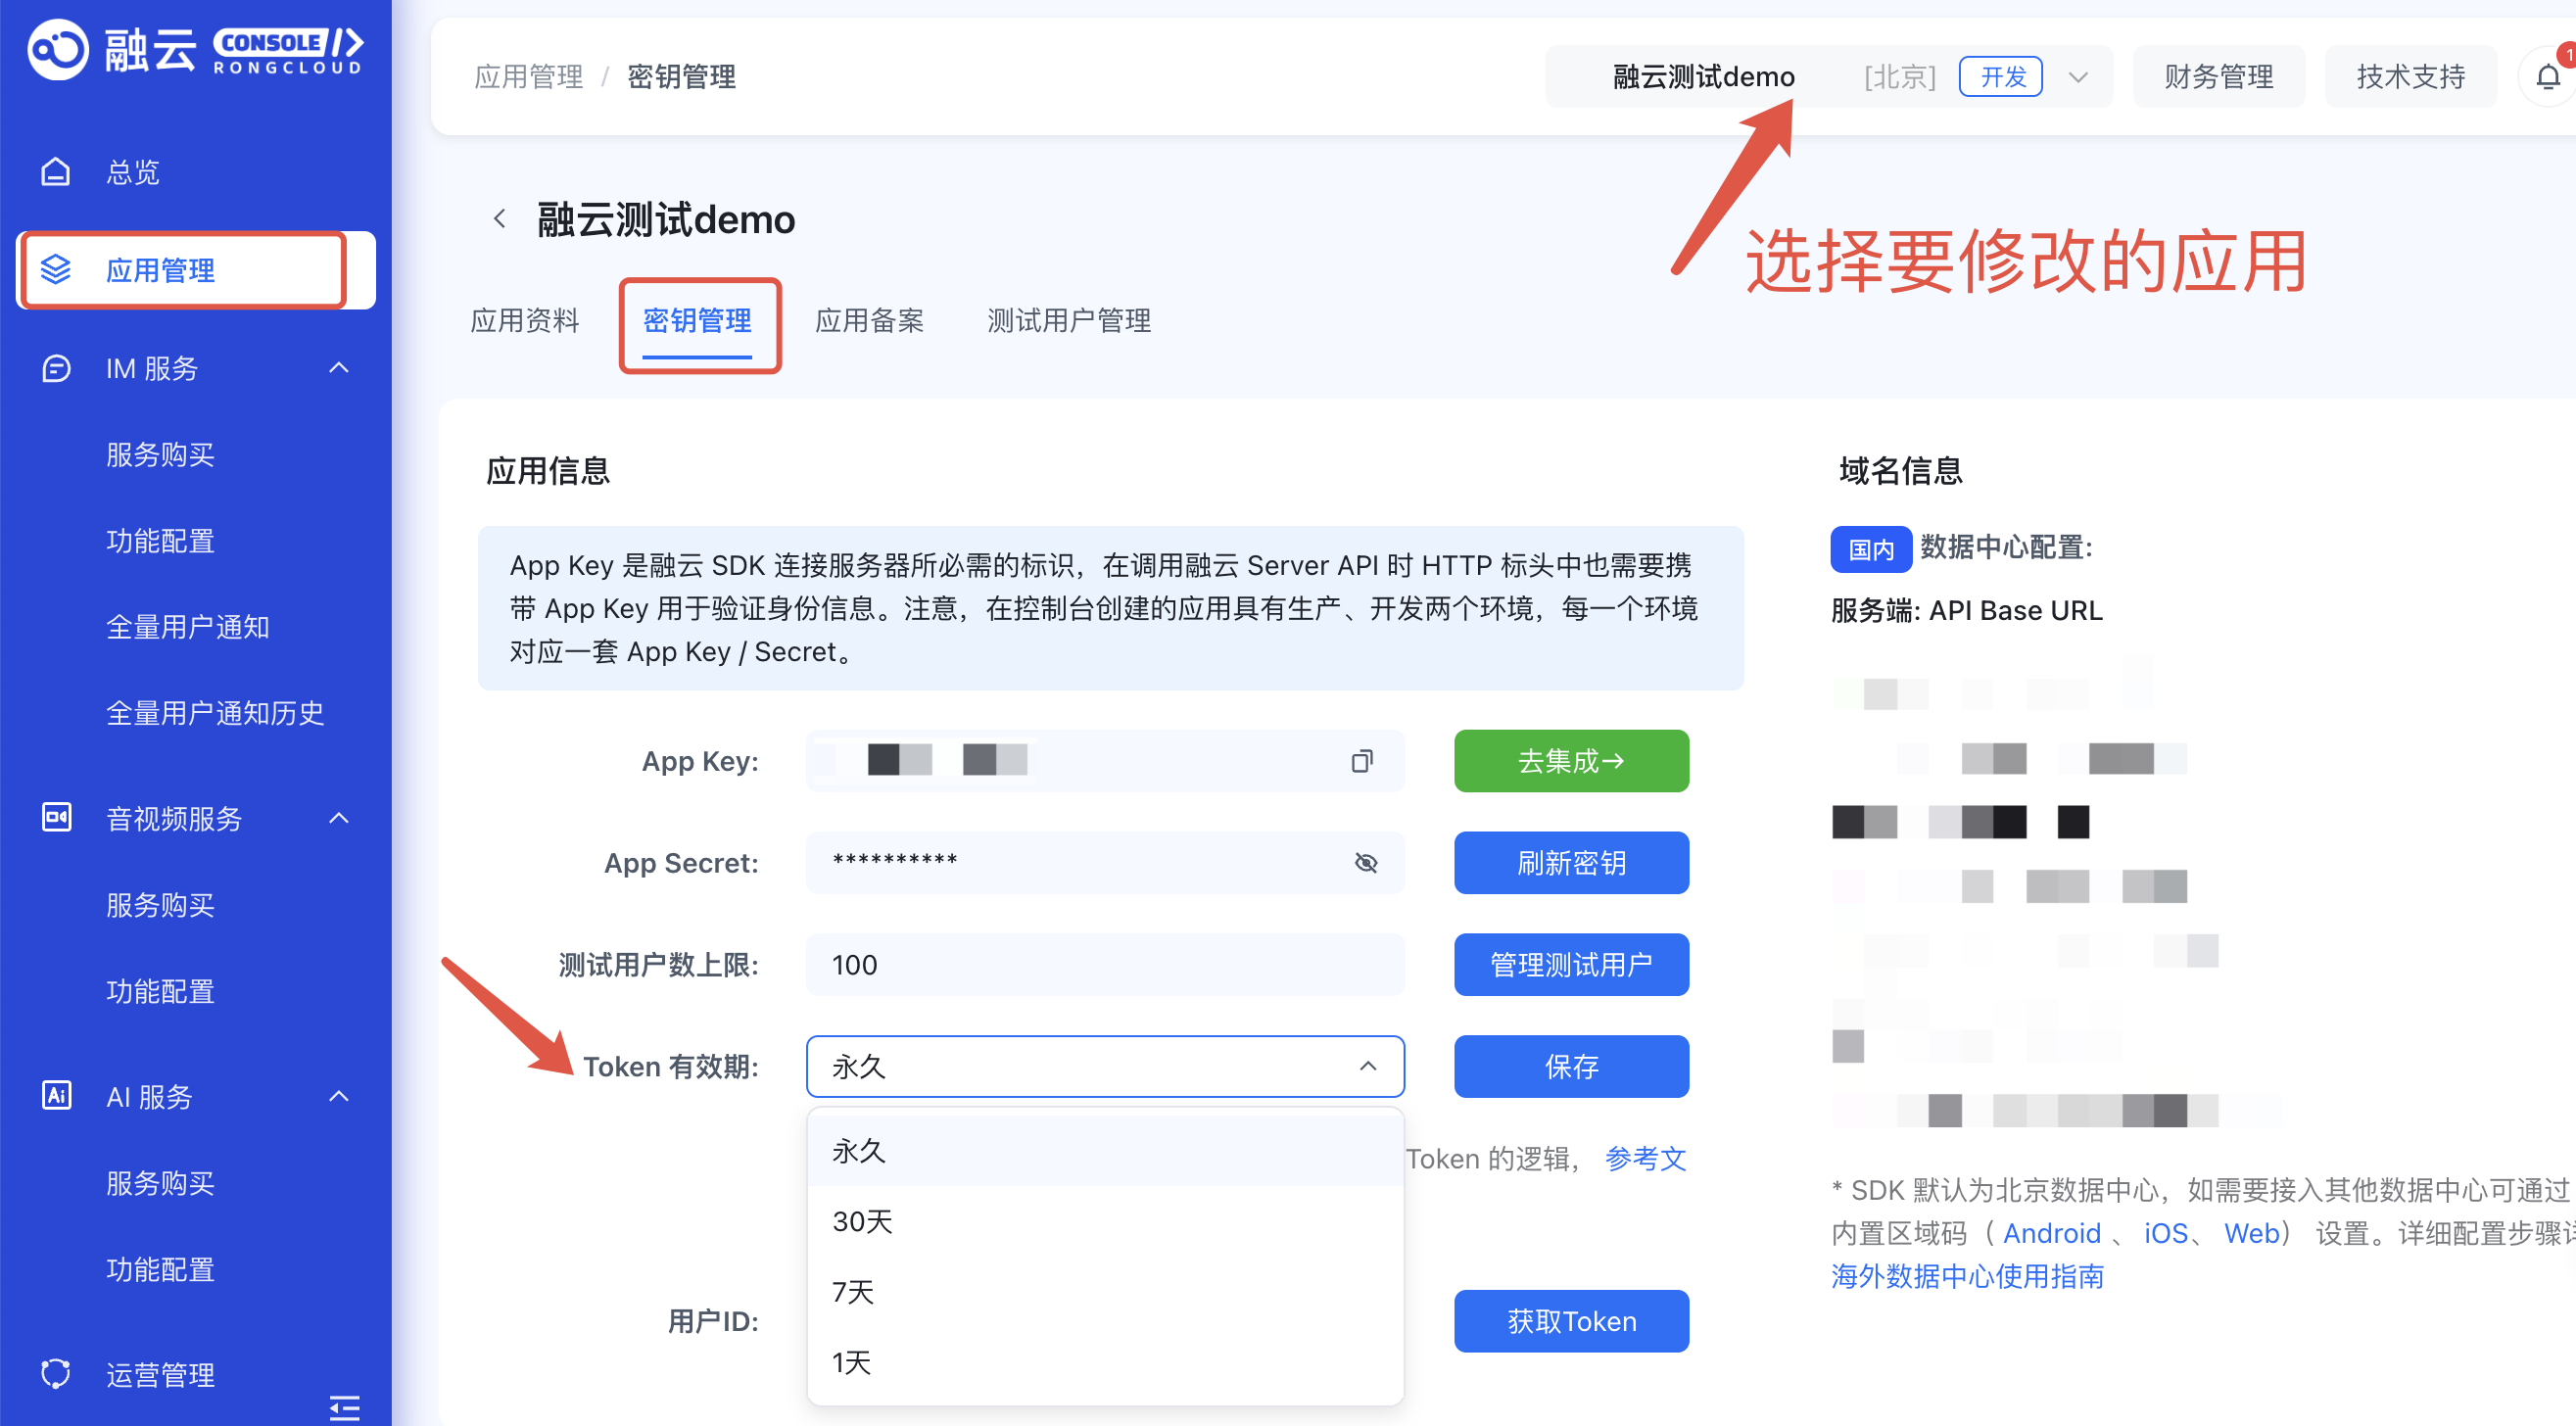Copy the App Key value
Screen dimensions: 2576x1426
click(1361, 761)
